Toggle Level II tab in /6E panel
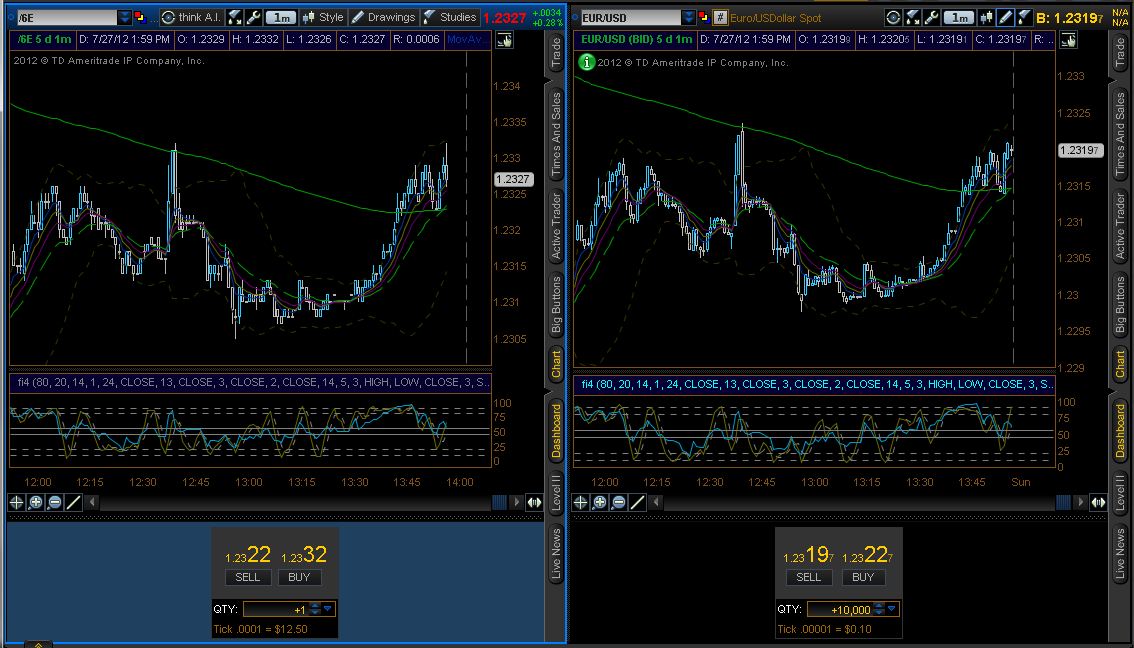The image size is (1134, 648). point(556,493)
